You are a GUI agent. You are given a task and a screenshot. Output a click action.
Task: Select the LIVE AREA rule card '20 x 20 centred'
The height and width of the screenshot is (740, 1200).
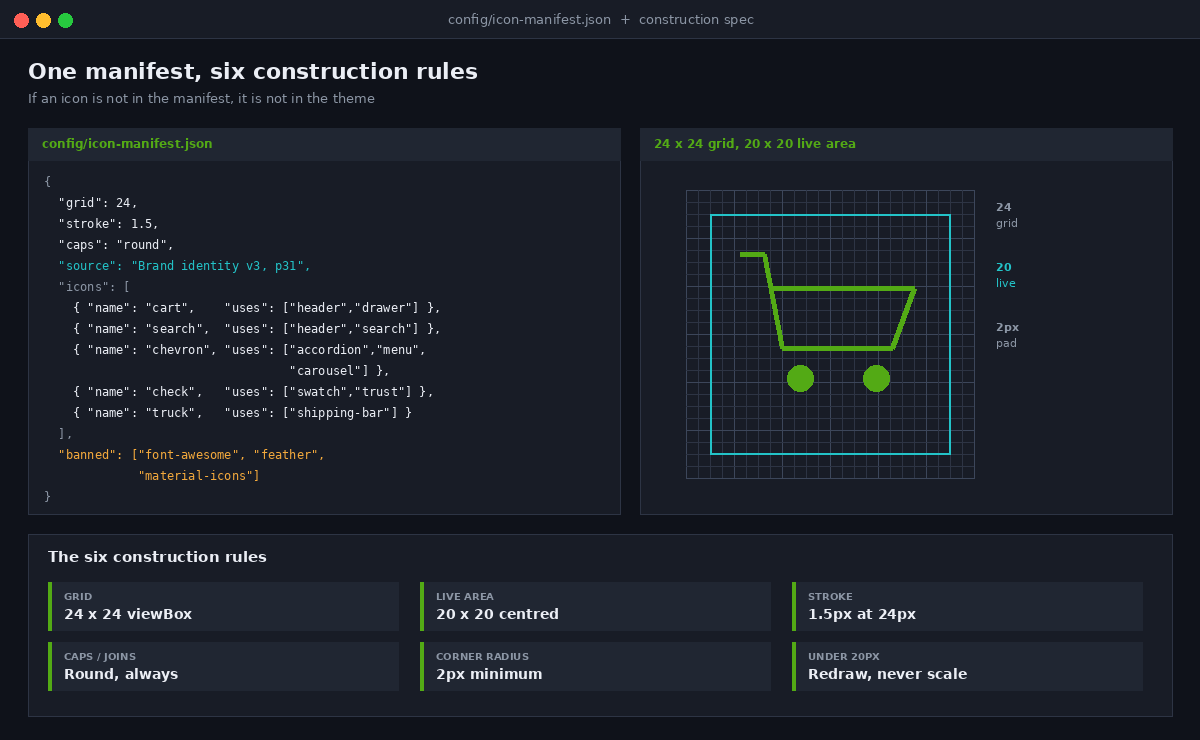pos(595,606)
